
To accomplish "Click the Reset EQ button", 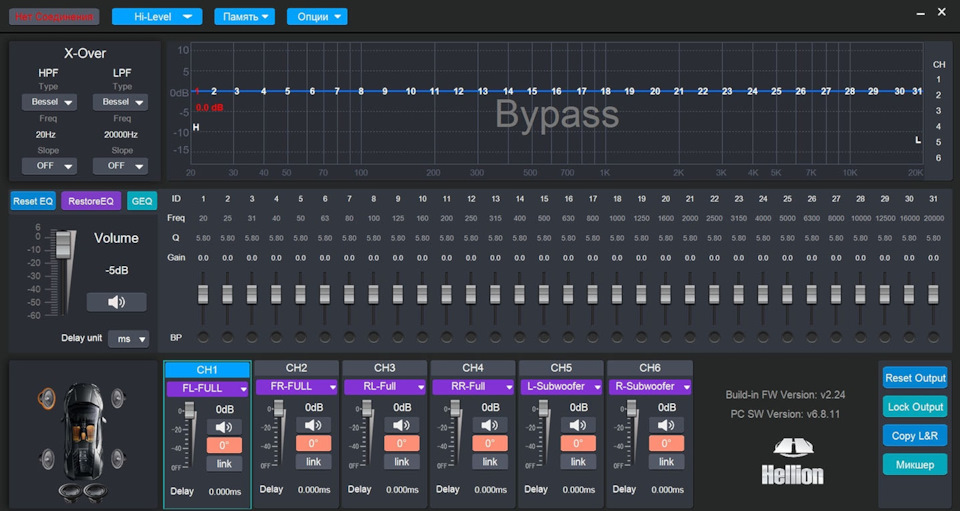I will tap(33, 201).
